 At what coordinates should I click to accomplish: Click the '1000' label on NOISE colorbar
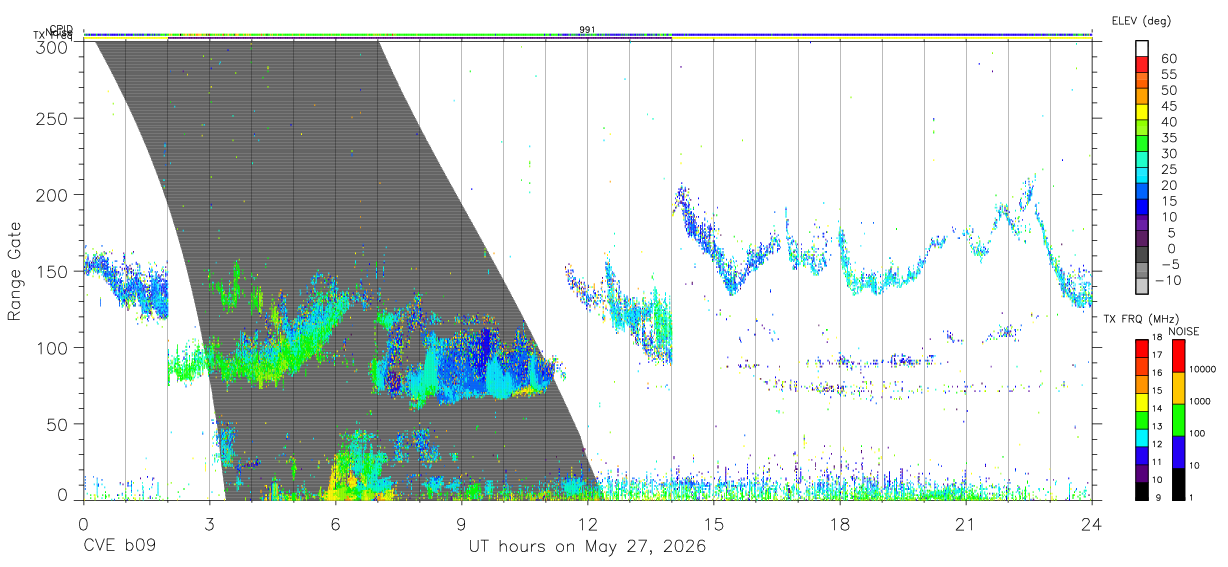[x=1201, y=402]
